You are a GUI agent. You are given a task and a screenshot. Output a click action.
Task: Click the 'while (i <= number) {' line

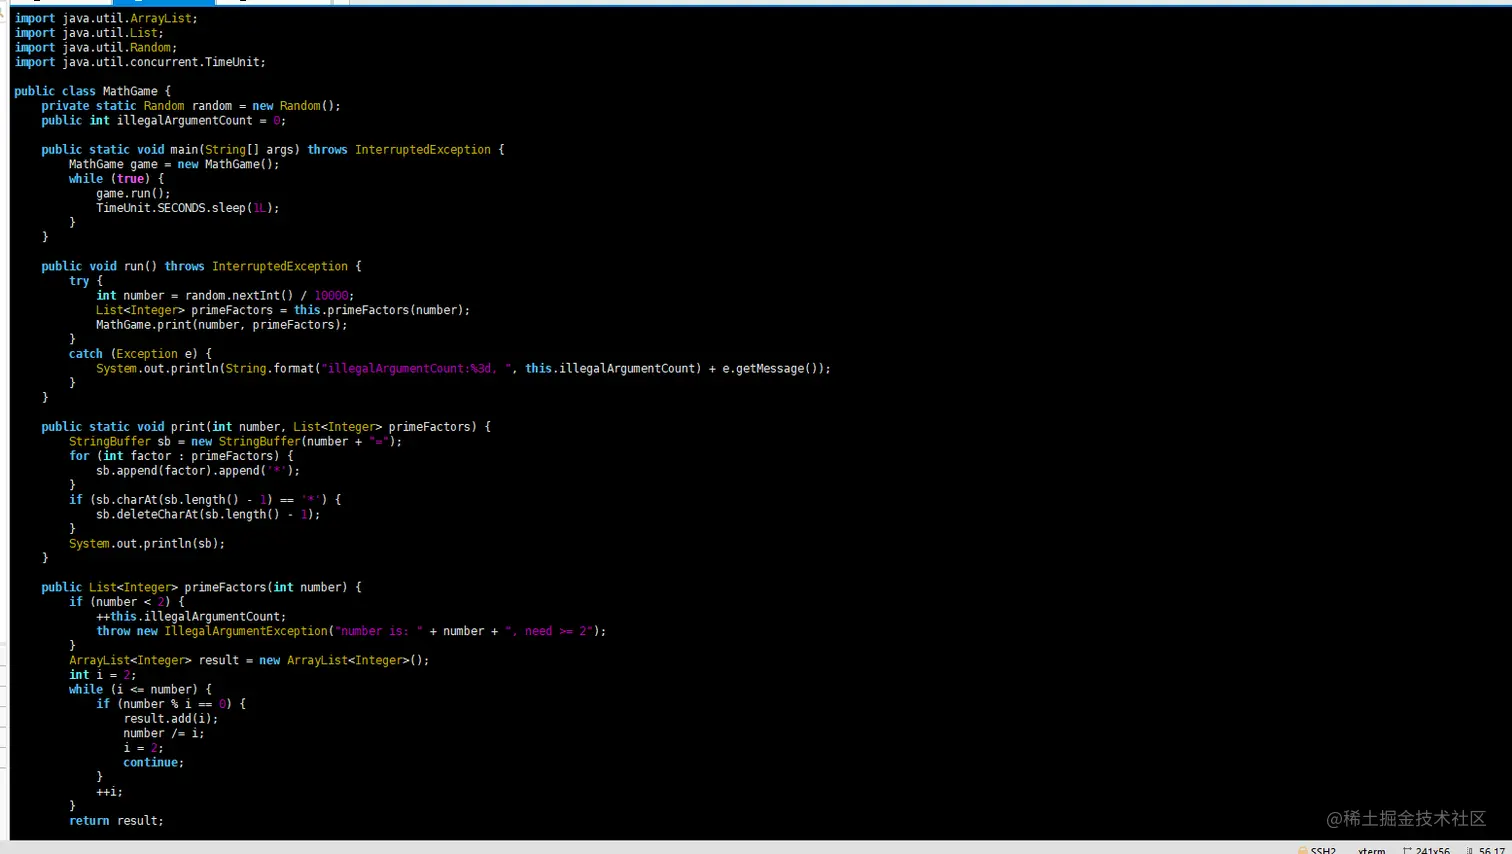point(140,689)
